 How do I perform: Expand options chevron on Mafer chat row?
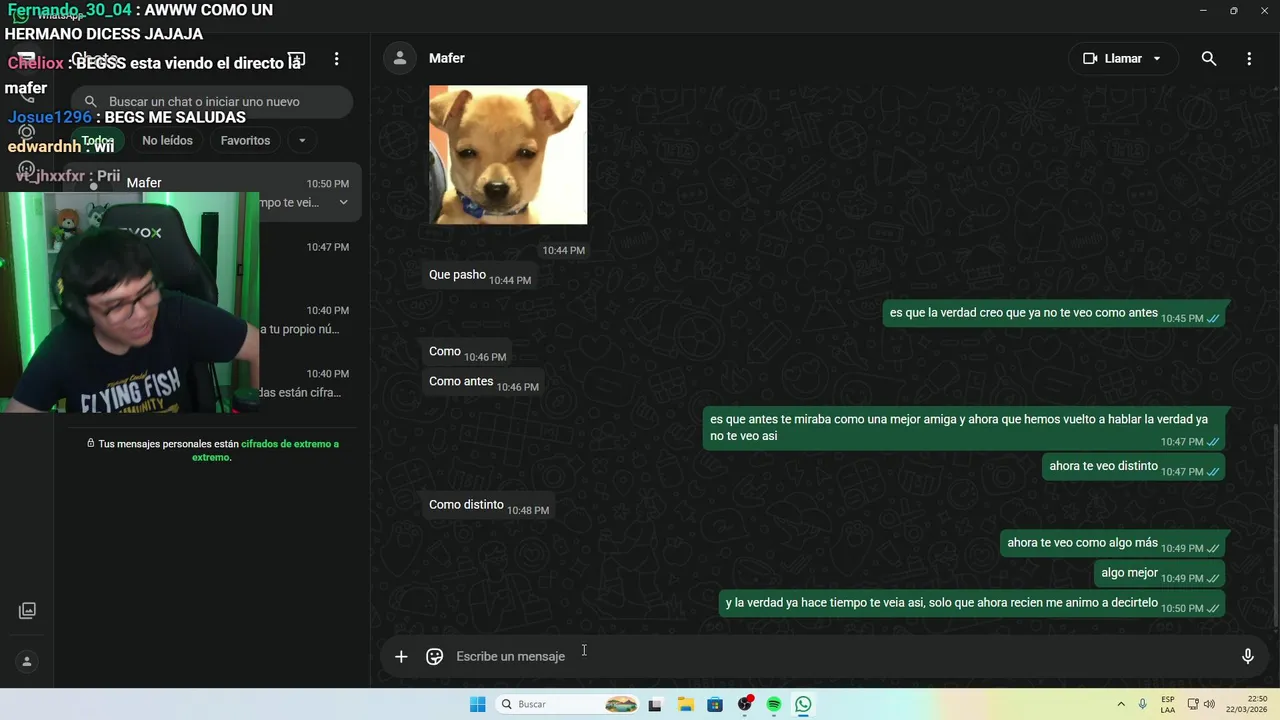pos(343,202)
